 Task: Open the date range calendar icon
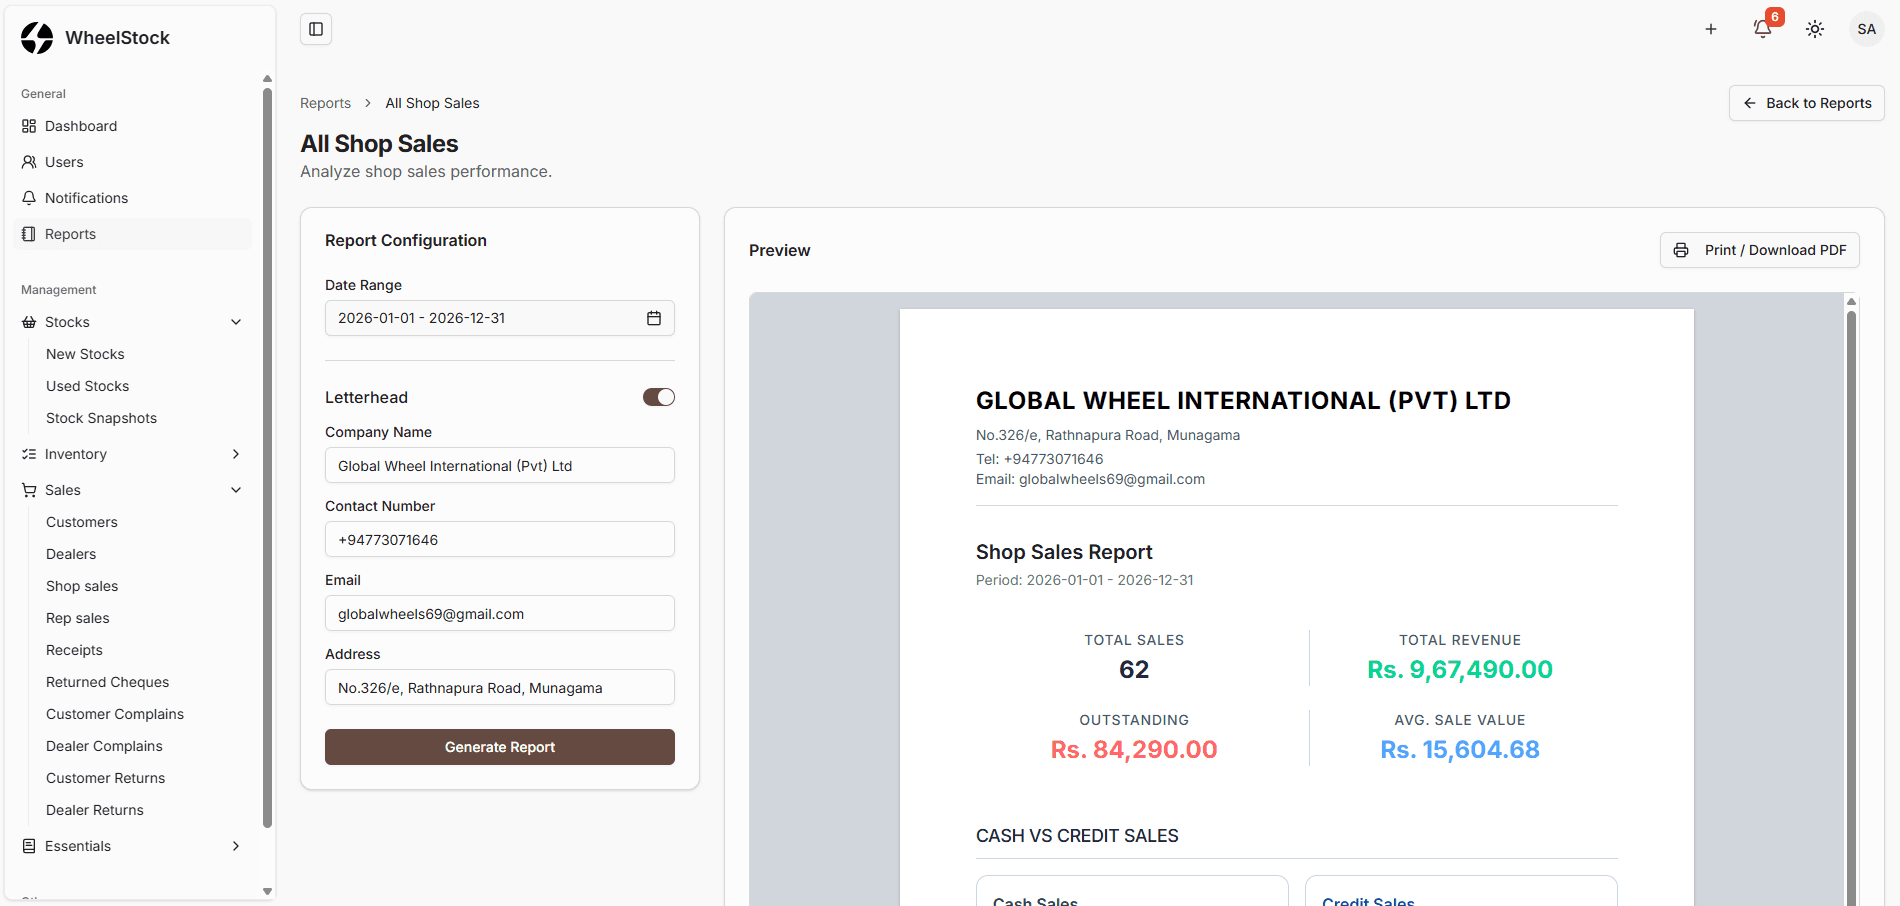[x=654, y=318]
